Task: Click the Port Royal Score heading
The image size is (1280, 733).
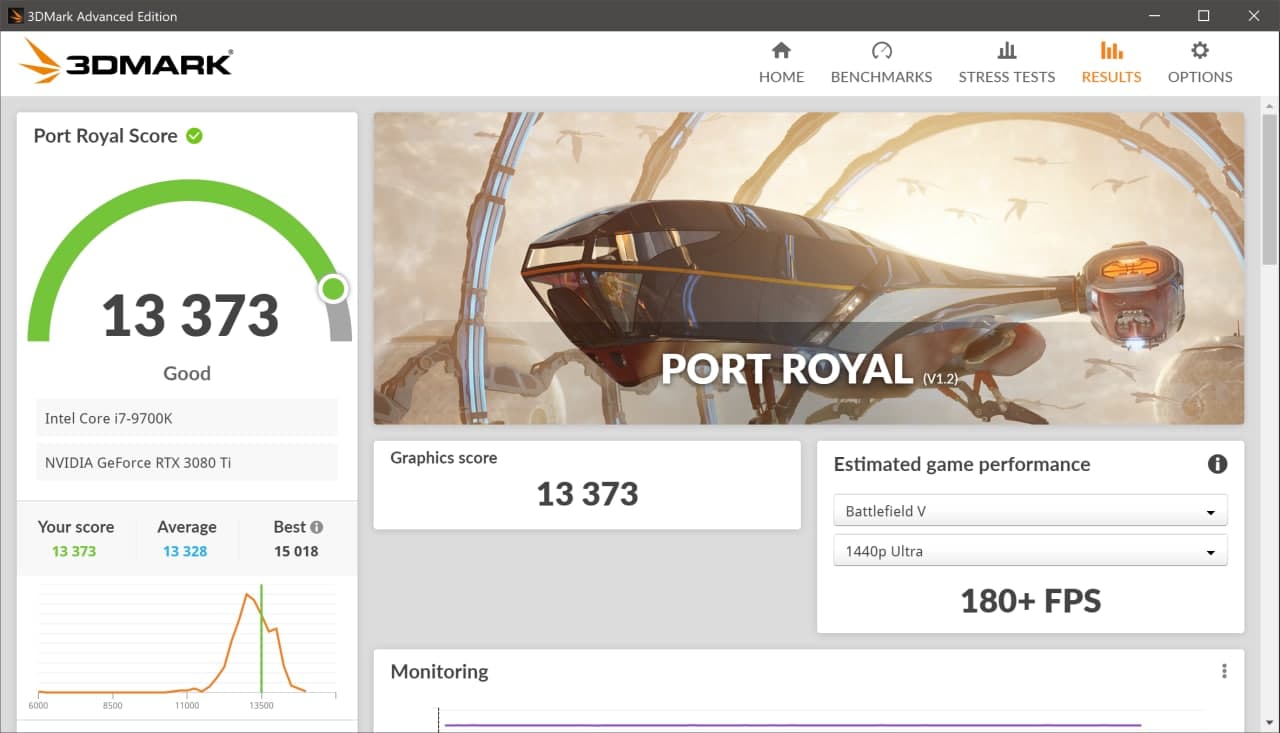Action: [105, 136]
